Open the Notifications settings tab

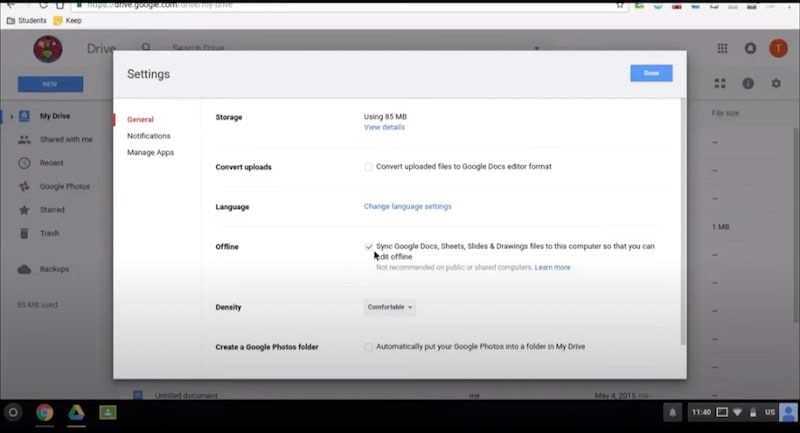(x=148, y=136)
